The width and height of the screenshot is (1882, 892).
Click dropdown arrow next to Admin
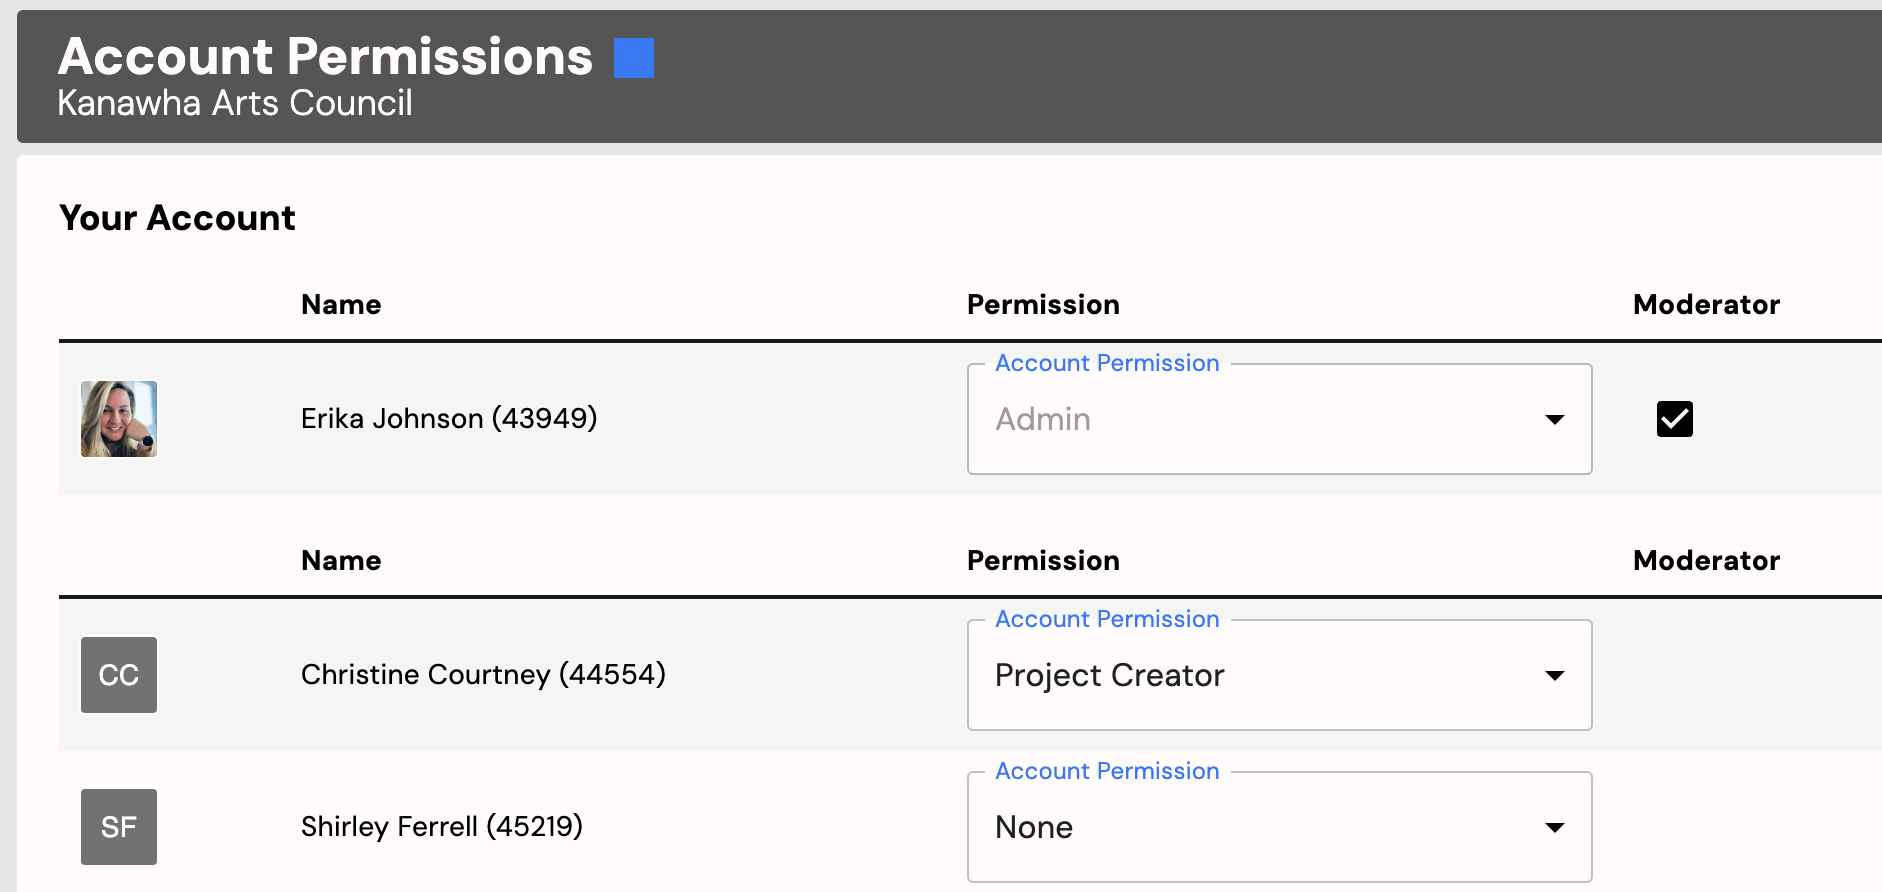click(1555, 419)
